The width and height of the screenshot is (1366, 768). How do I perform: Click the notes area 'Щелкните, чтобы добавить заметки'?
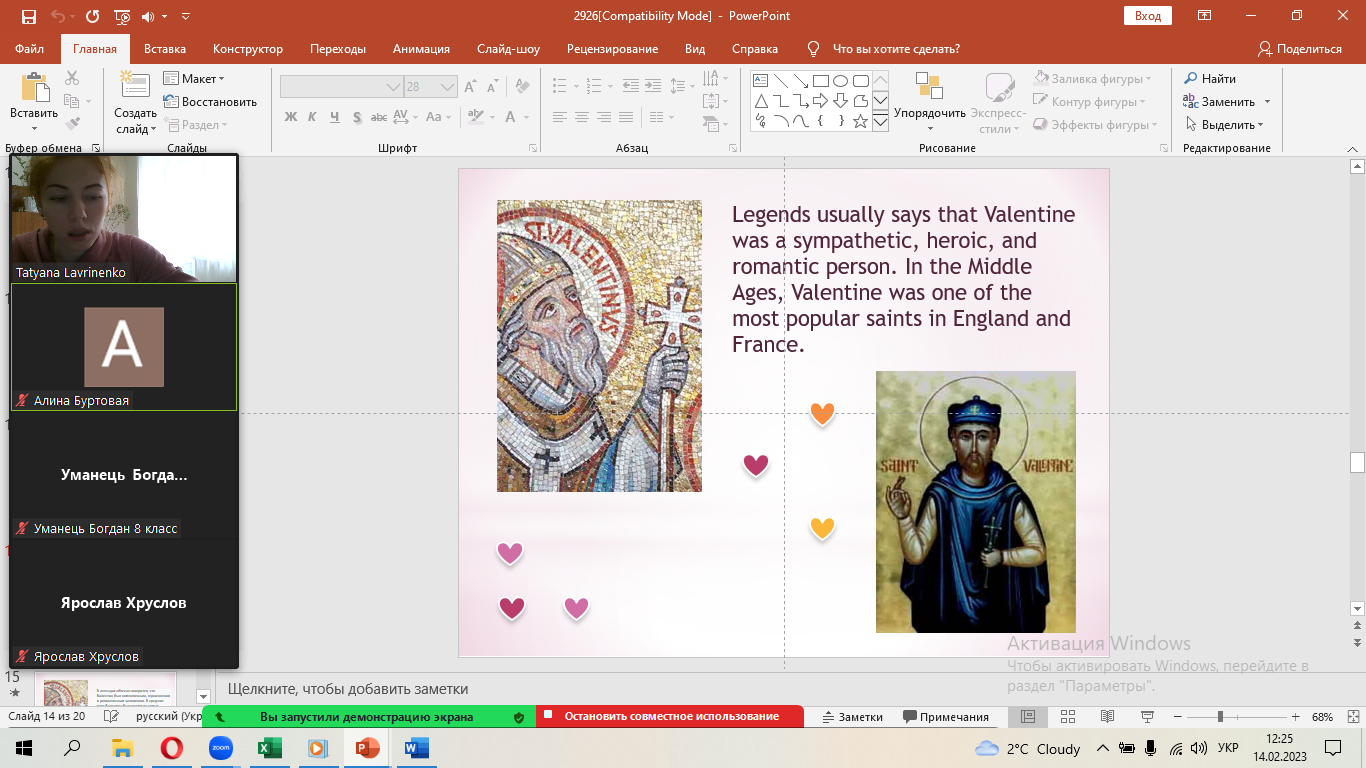coord(348,689)
